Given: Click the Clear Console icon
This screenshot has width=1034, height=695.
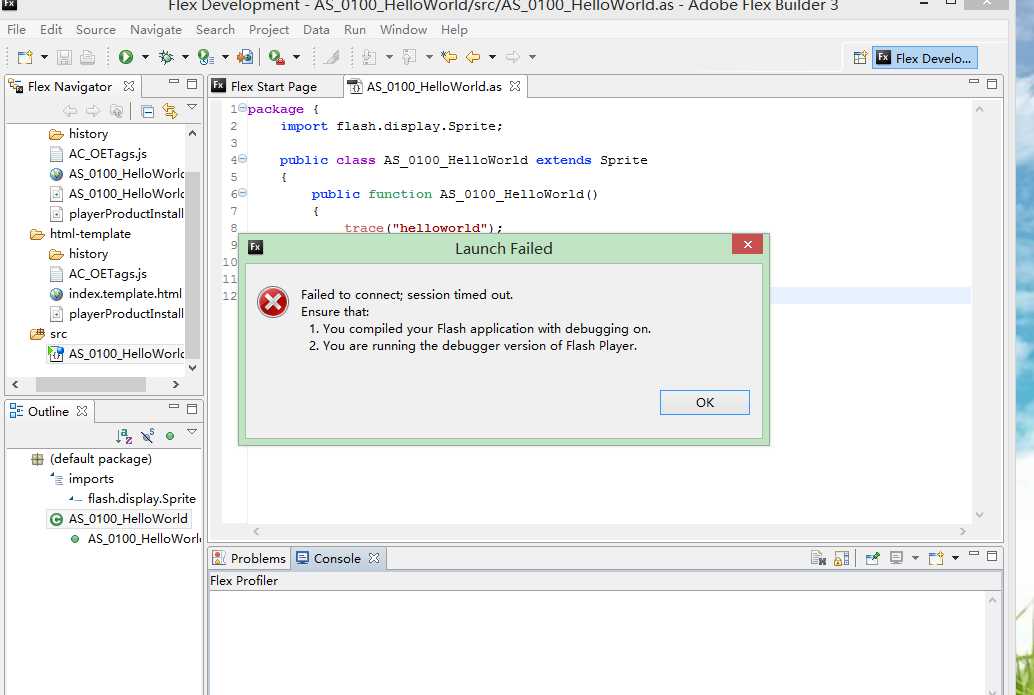Looking at the screenshot, I should [x=818, y=559].
